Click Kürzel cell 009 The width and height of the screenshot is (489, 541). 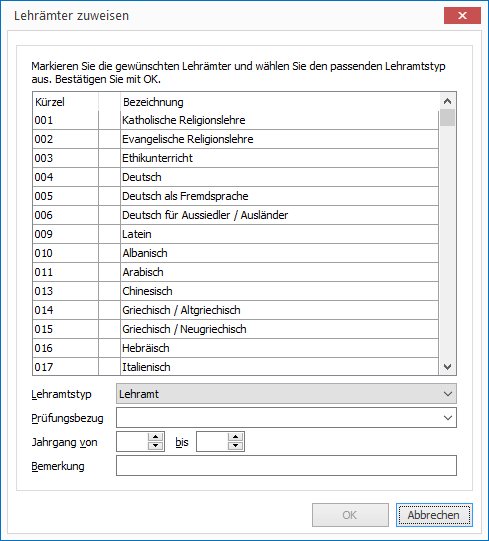[66, 234]
